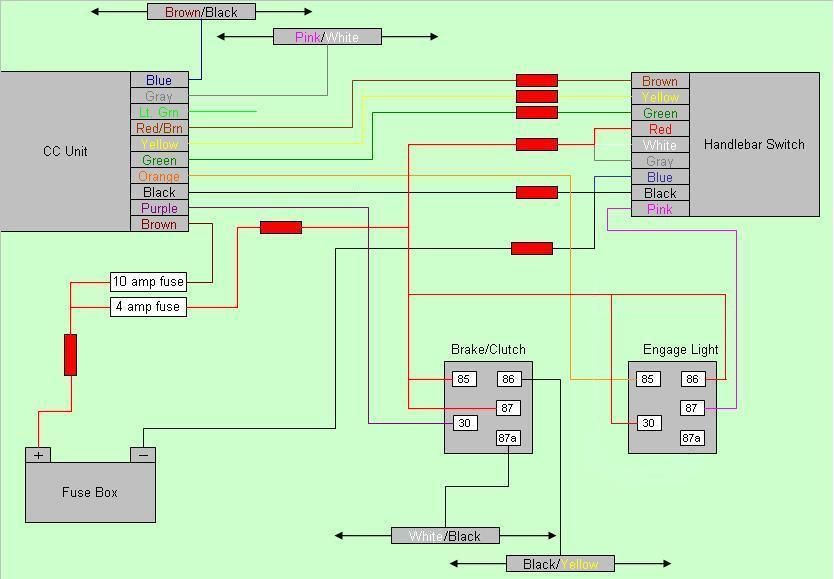Click the Orange terminal on the CC Unit
Screen dimensions: 834x579
[x=159, y=176]
